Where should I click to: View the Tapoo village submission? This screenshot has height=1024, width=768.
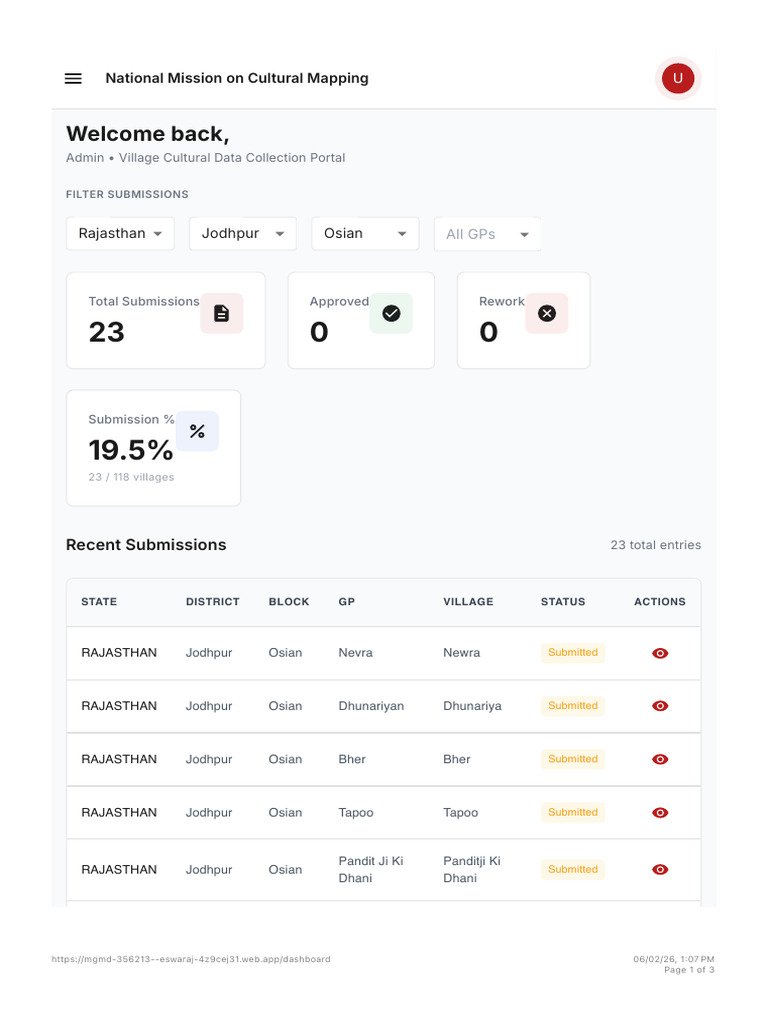point(660,813)
